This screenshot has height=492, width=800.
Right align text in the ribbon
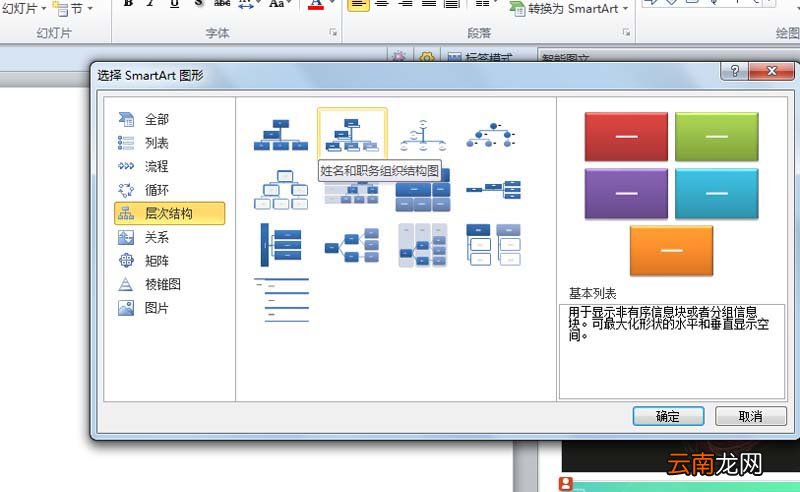(x=405, y=4)
